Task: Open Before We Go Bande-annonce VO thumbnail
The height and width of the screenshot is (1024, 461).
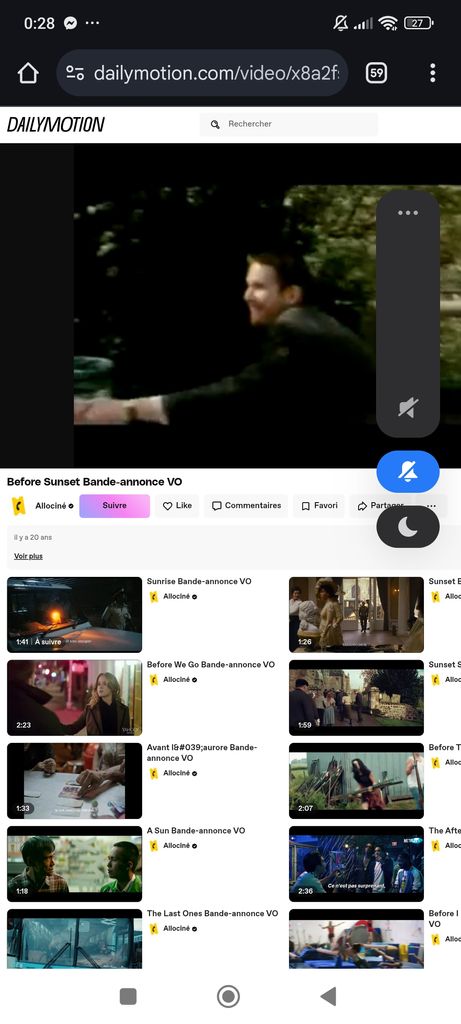Action: click(74, 697)
